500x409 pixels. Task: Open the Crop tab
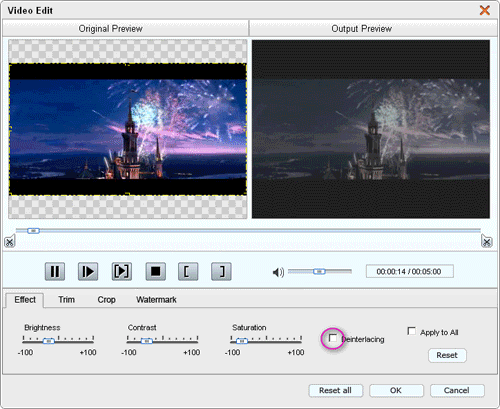tap(106, 300)
